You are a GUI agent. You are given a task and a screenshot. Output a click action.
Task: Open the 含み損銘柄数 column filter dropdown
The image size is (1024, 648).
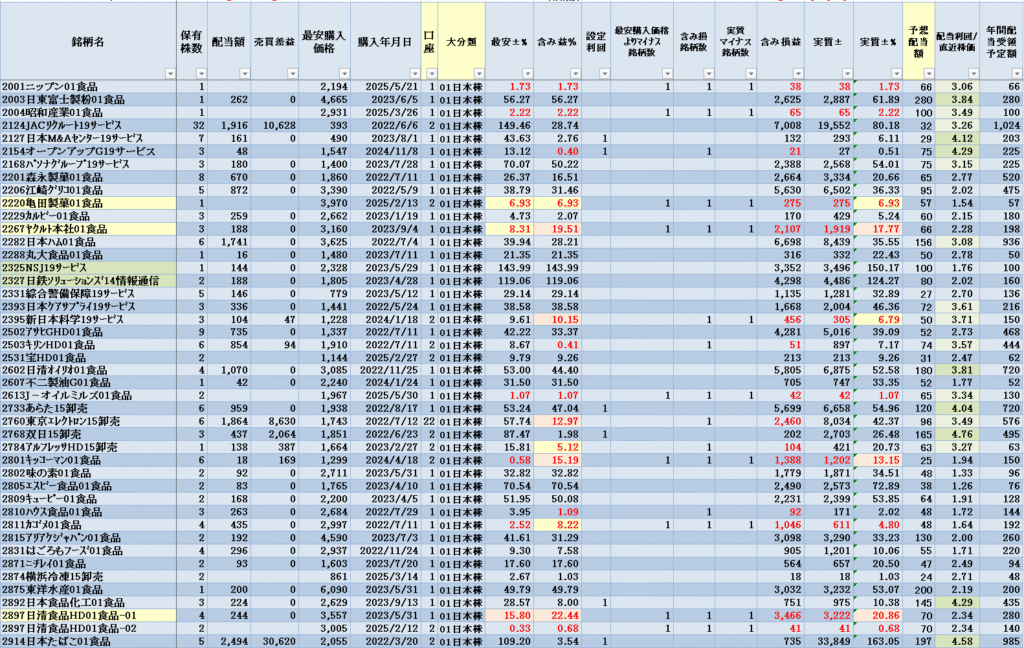pos(709,74)
